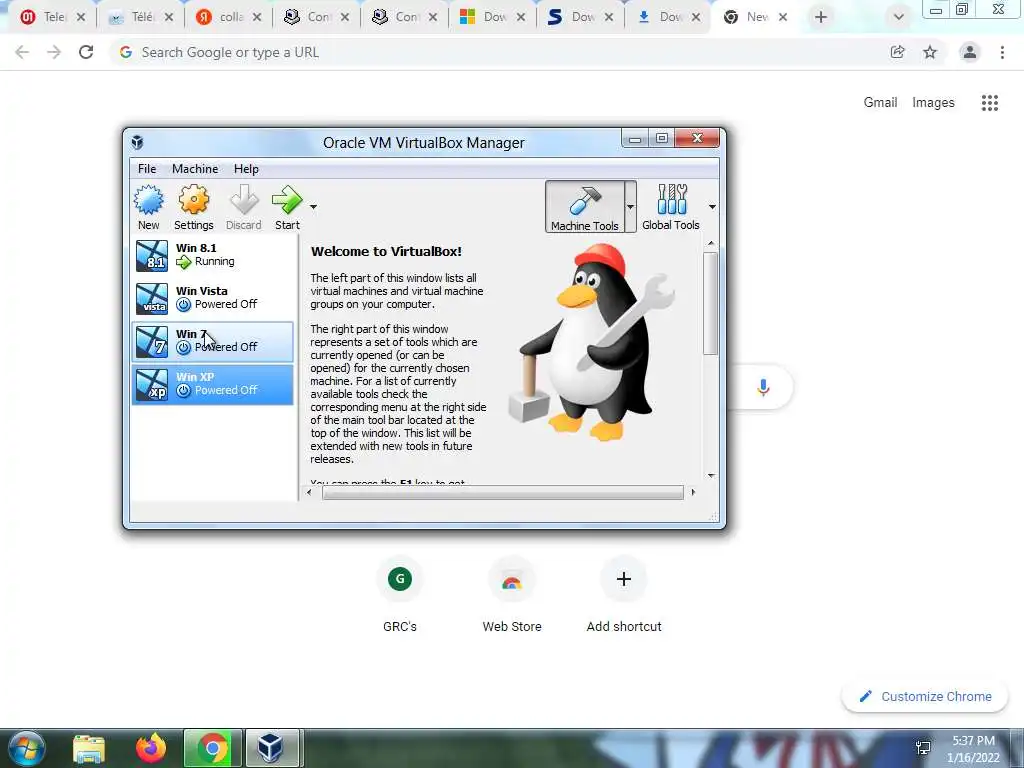Open the Machine Tools dropdown arrow
The height and width of the screenshot is (768, 1024).
pyautogui.click(x=630, y=207)
